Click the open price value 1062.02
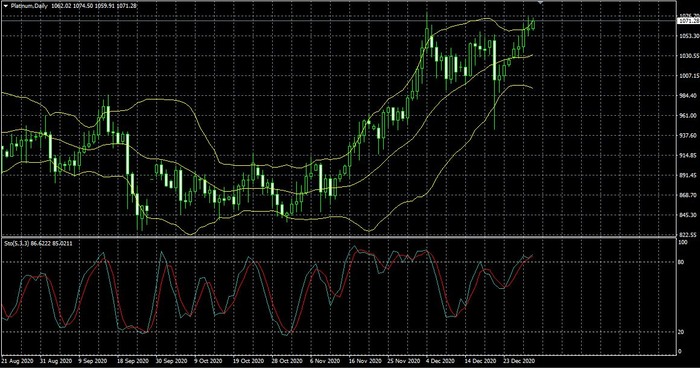 tap(60, 6)
